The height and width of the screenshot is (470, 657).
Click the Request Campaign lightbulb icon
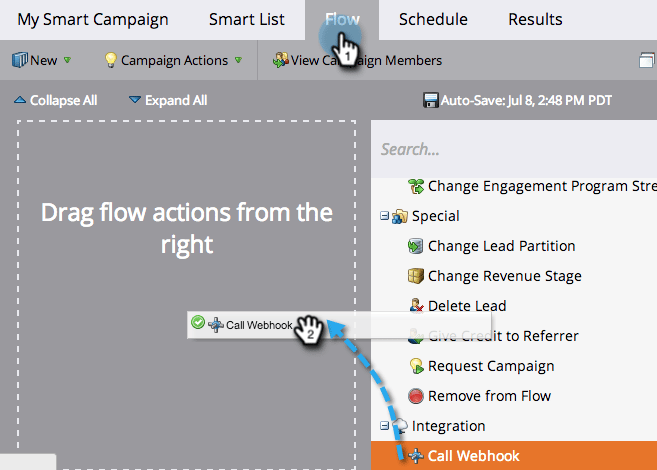[416, 366]
